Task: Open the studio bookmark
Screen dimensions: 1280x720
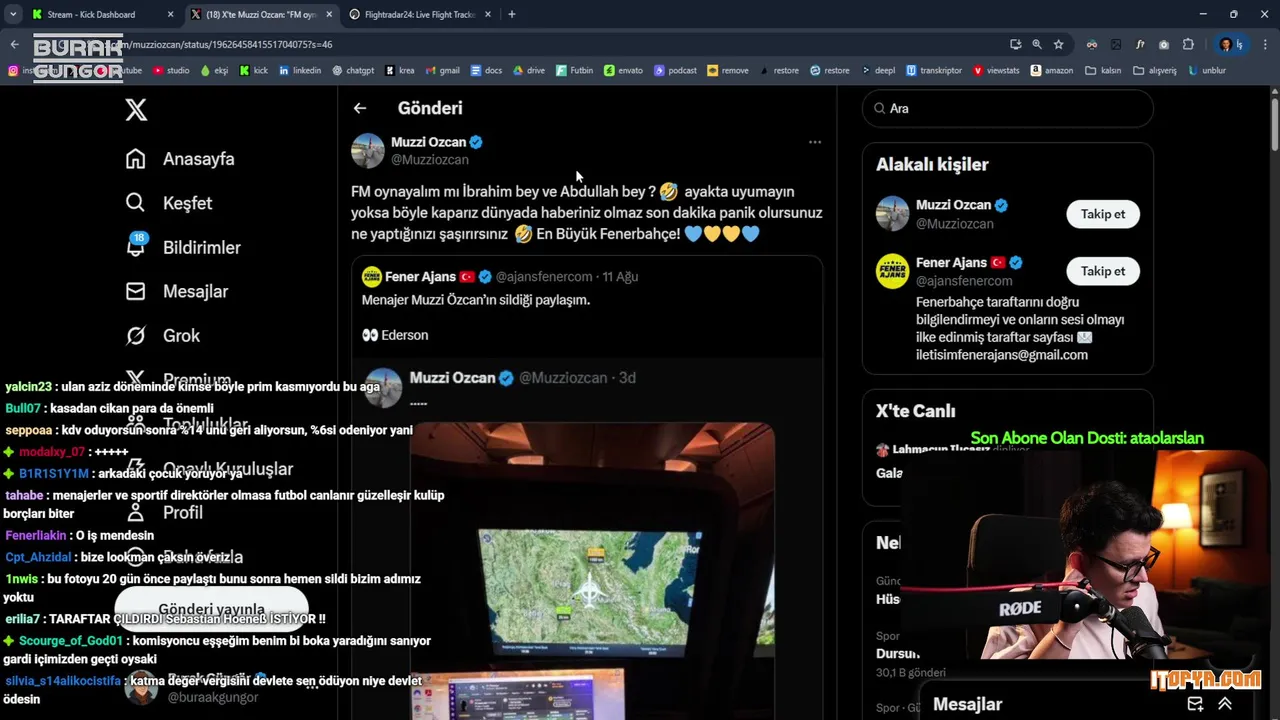Action: coord(171,70)
